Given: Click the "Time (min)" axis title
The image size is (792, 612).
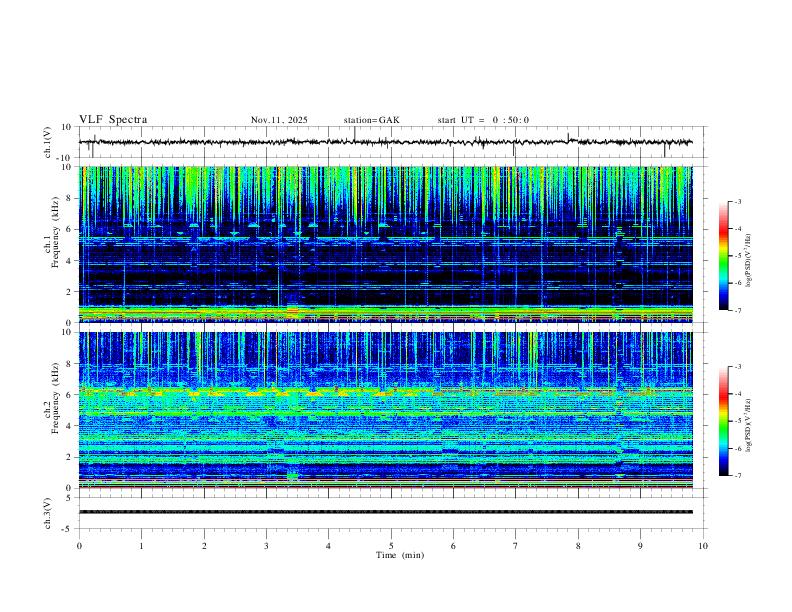Looking at the screenshot, I should [400, 555].
